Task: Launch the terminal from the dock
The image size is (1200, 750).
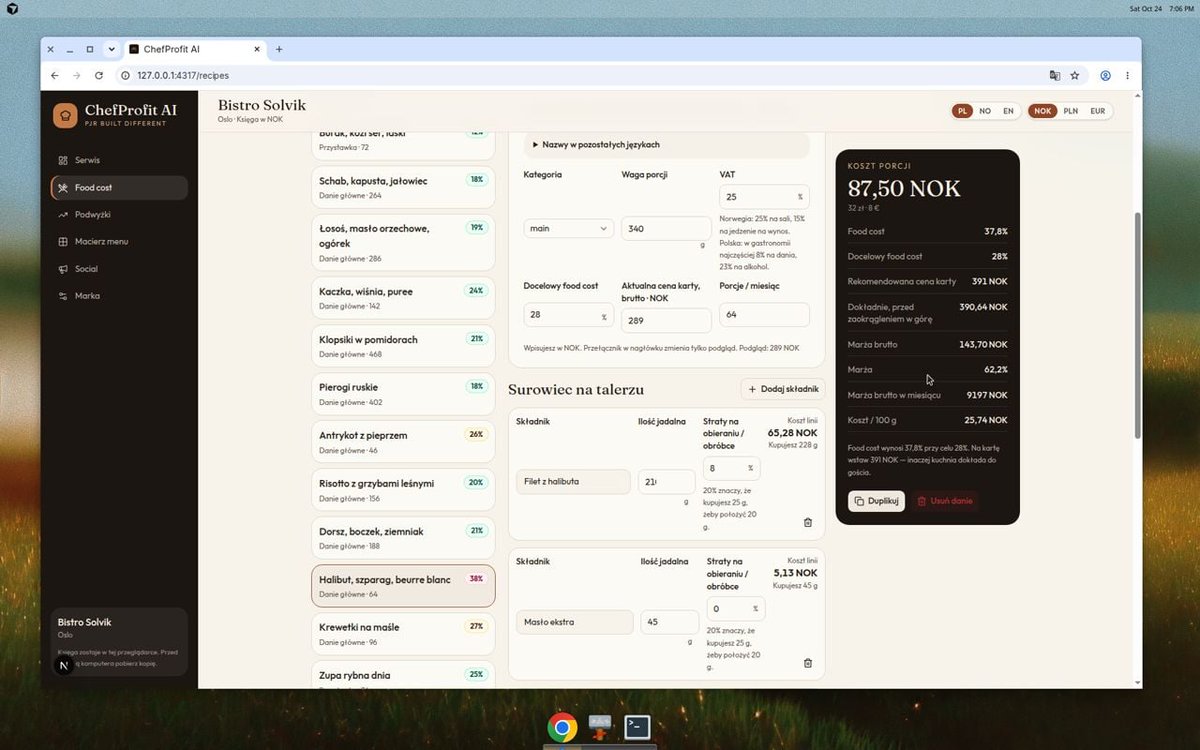Action: click(x=638, y=727)
